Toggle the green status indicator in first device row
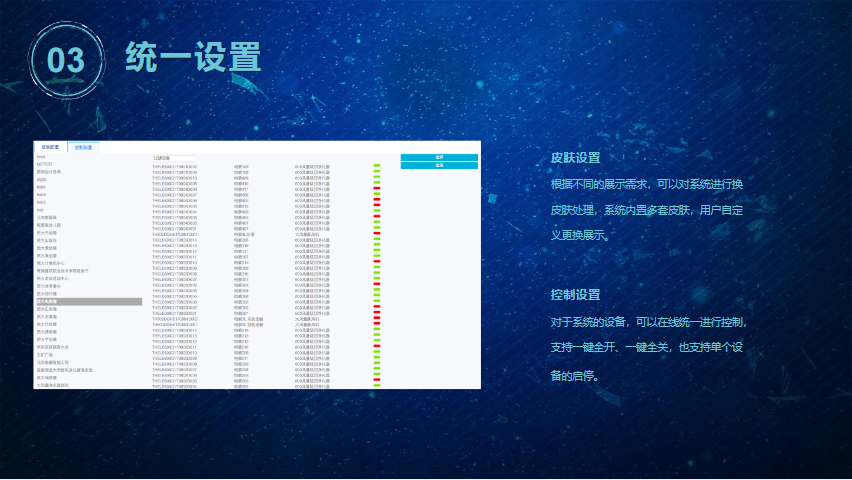 (x=377, y=166)
